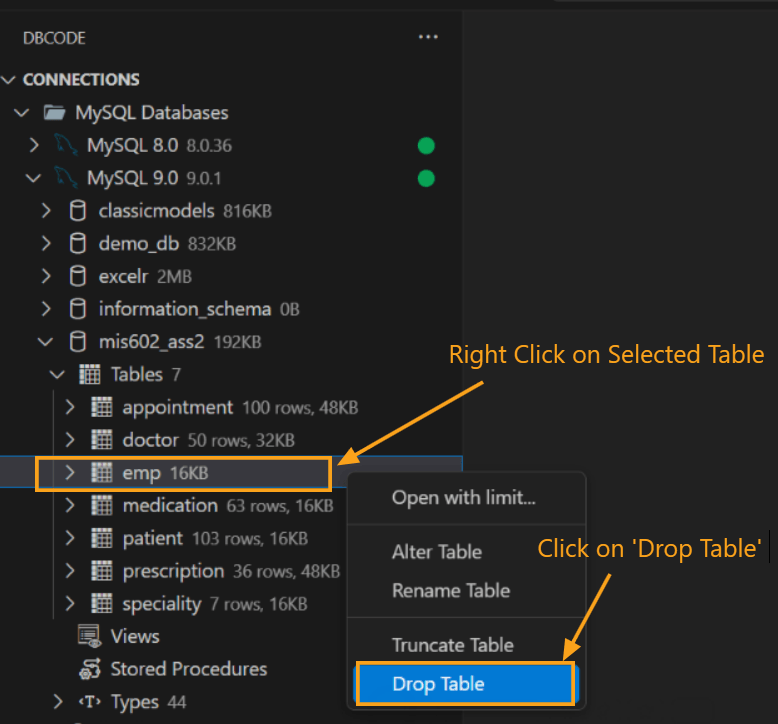Select the 'mis602_ass2' database label
Image resolution: width=778 pixels, height=724 pixels.
[x=151, y=342]
